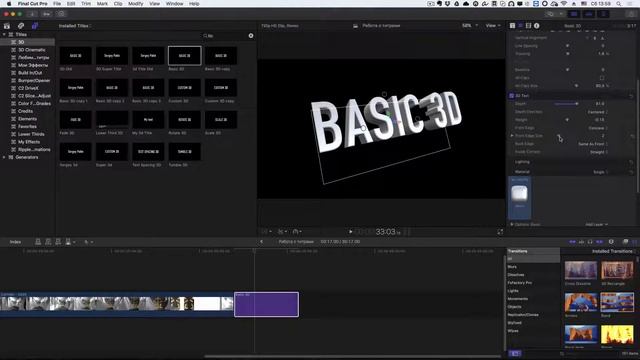The image size is (640, 360).
Task: Toggle the browser panel button in toolbar
Action: tap(574, 14)
